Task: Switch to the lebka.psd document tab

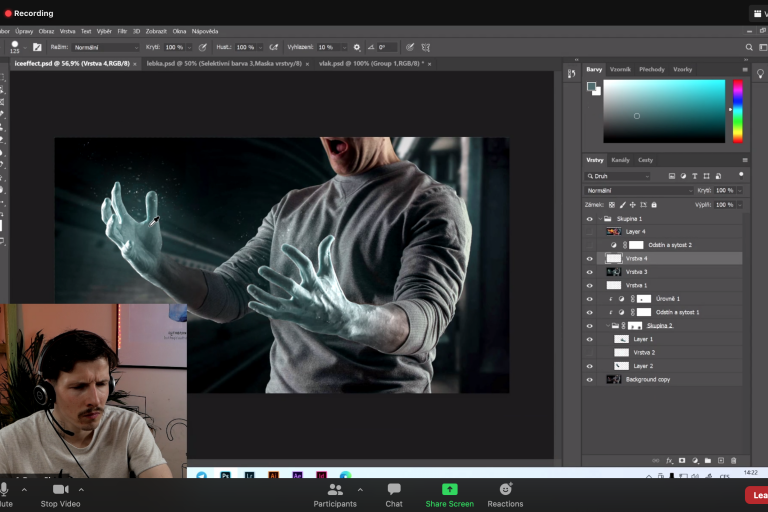Action: click(x=224, y=63)
